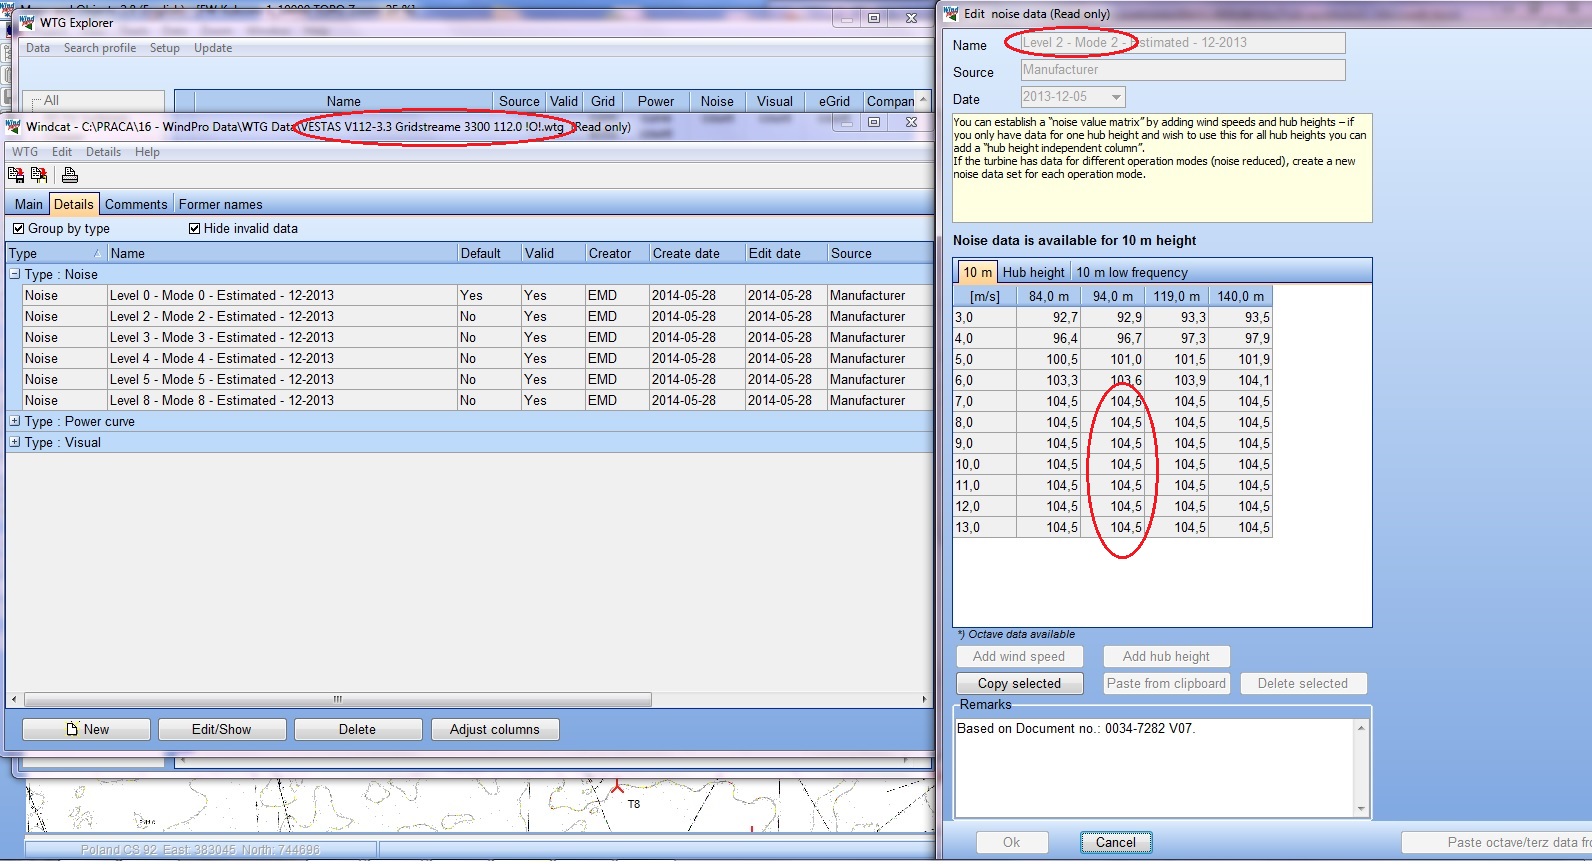
Task: Toggle the Hide invalid data checkbox
Action: click(195, 229)
